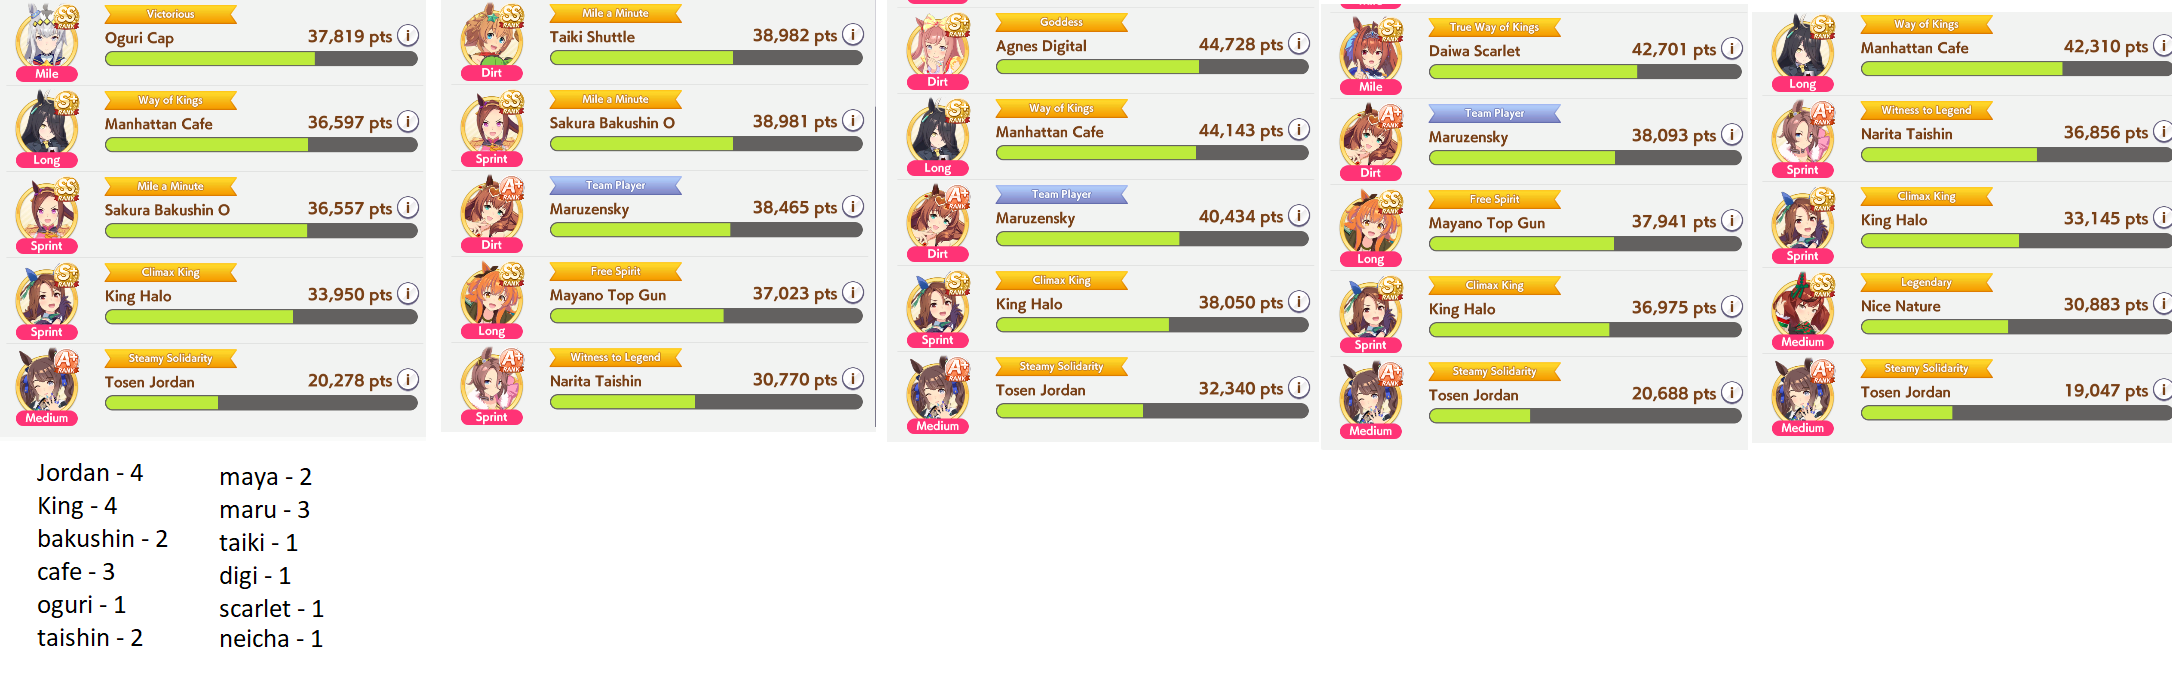Tap info icon next to Narita Taishin's 30,770 pts
The height and width of the screenshot is (692, 2172).
pos(852,379)
